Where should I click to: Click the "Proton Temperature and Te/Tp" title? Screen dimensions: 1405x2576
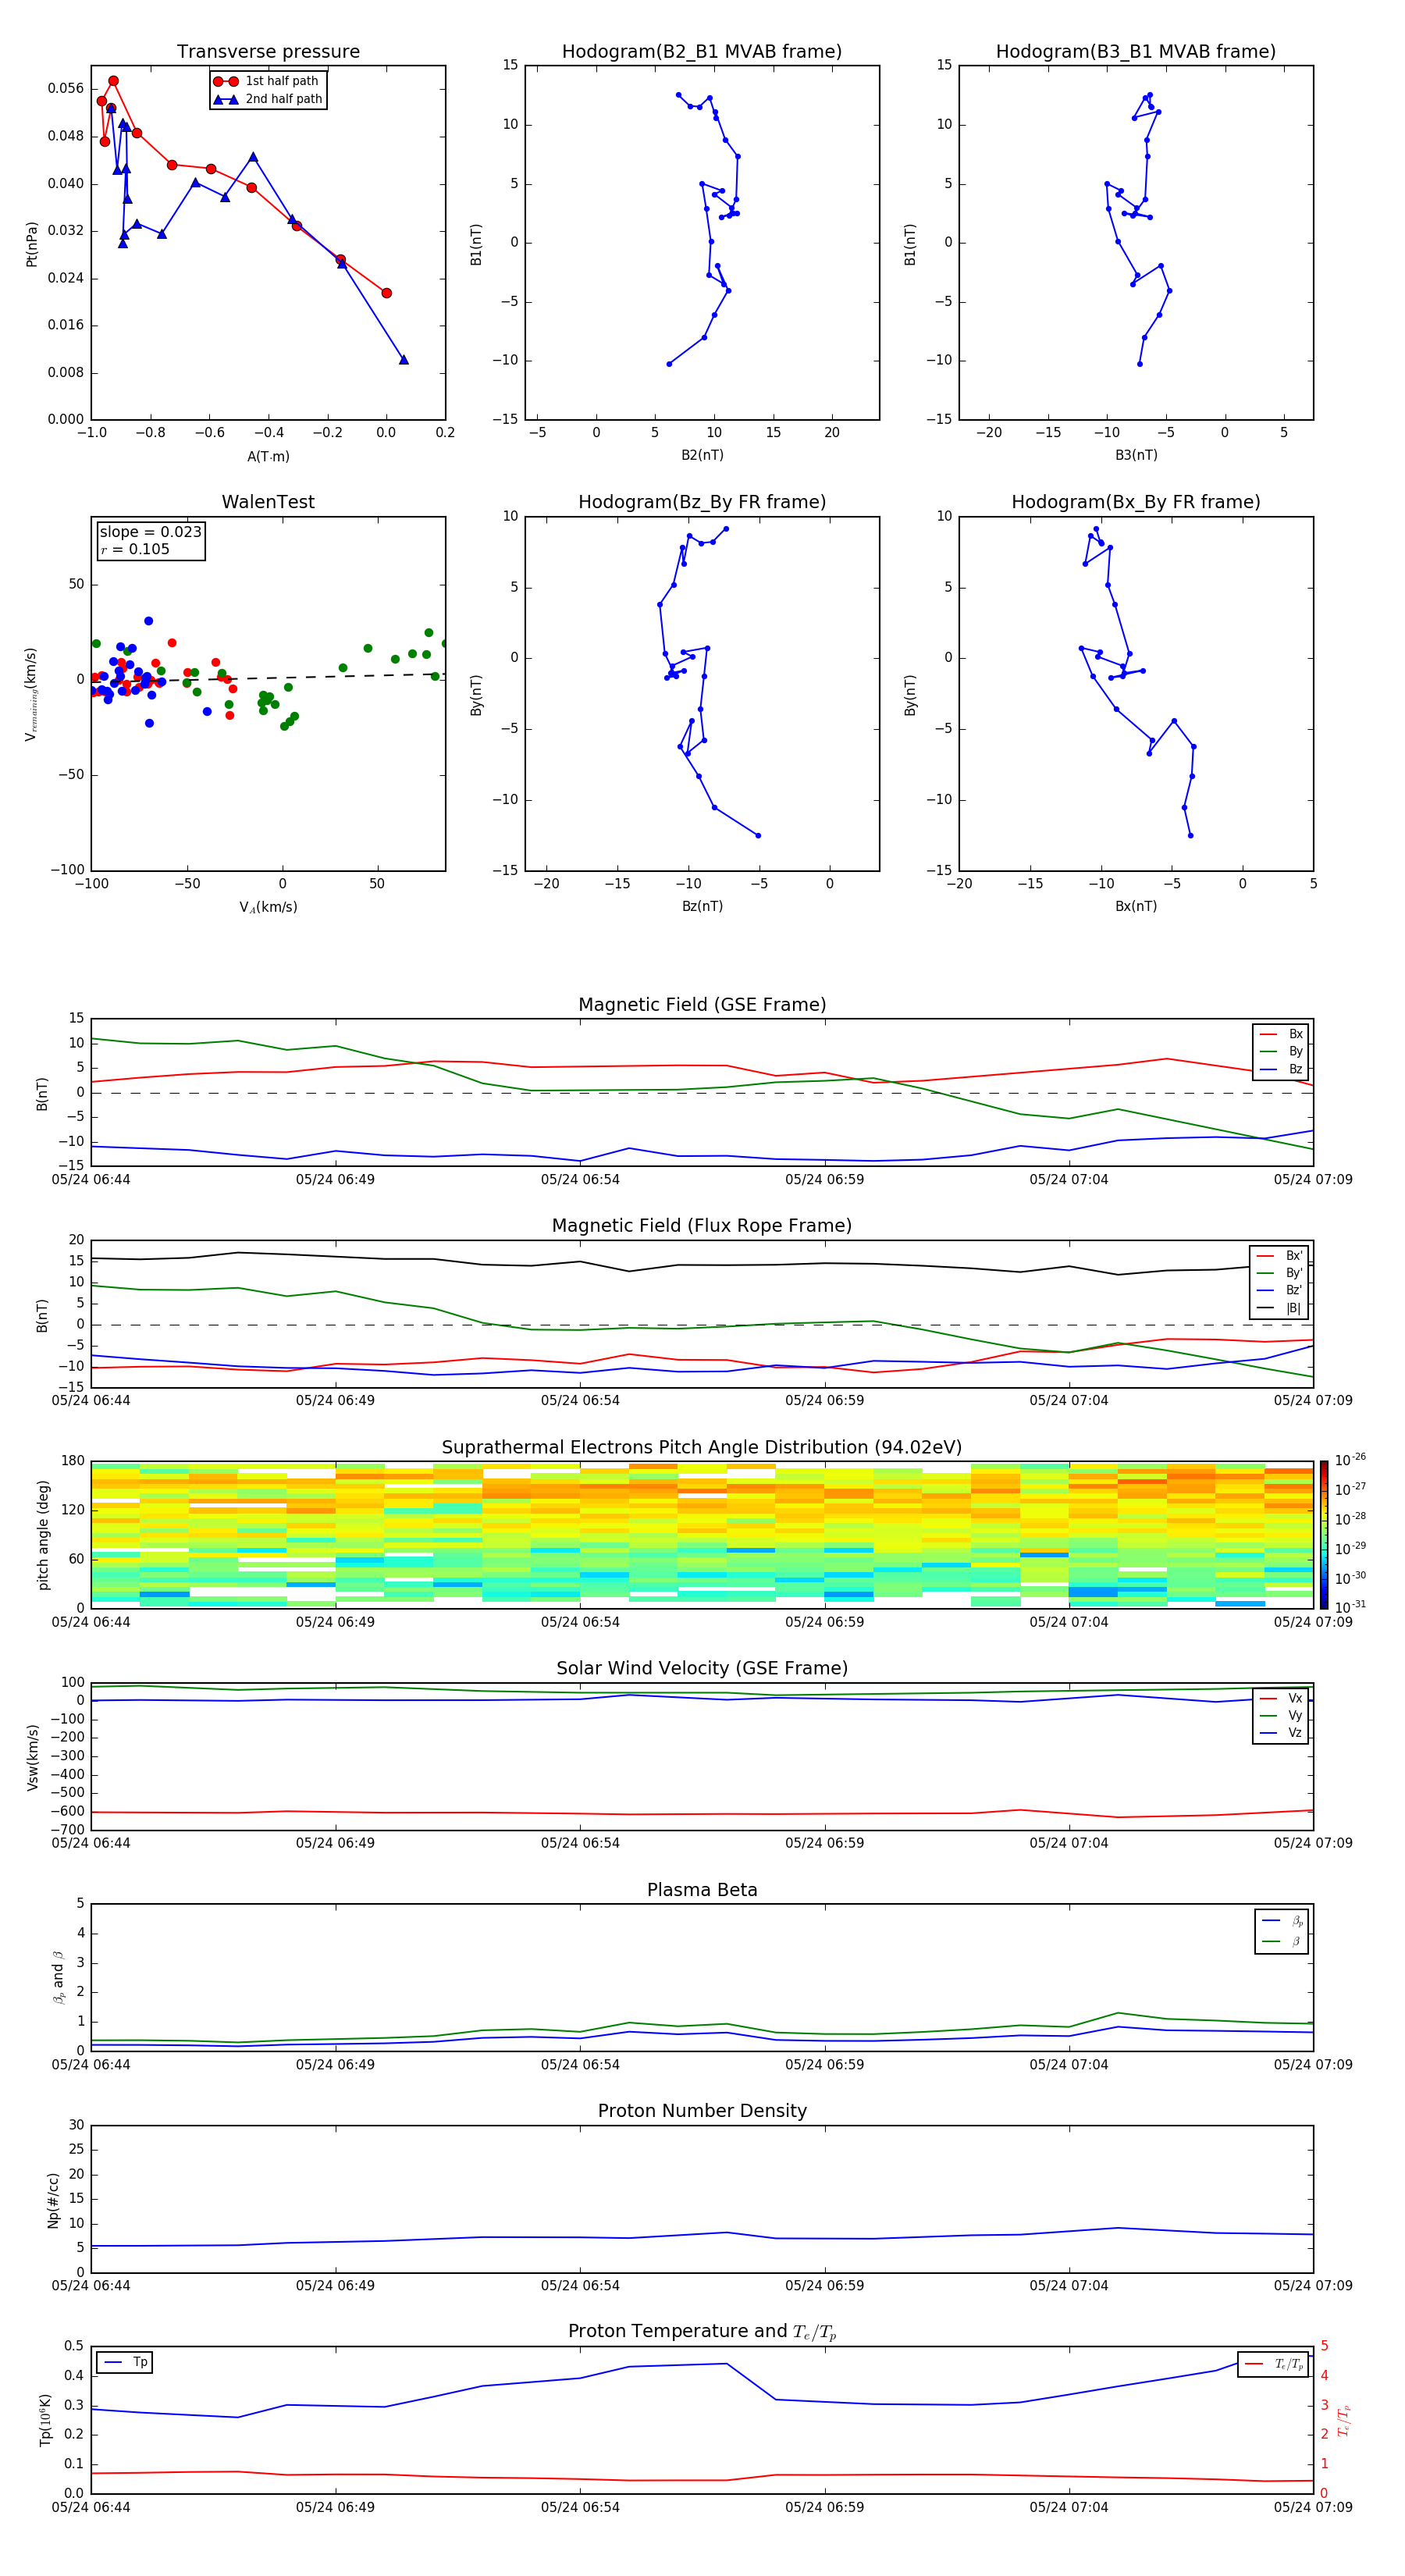(x=702, y=2332)
